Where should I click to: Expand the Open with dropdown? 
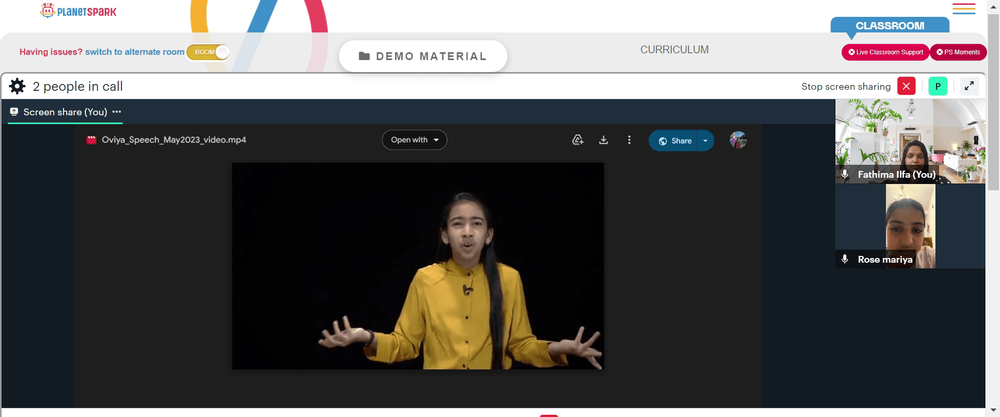click(x=415, y=140)
